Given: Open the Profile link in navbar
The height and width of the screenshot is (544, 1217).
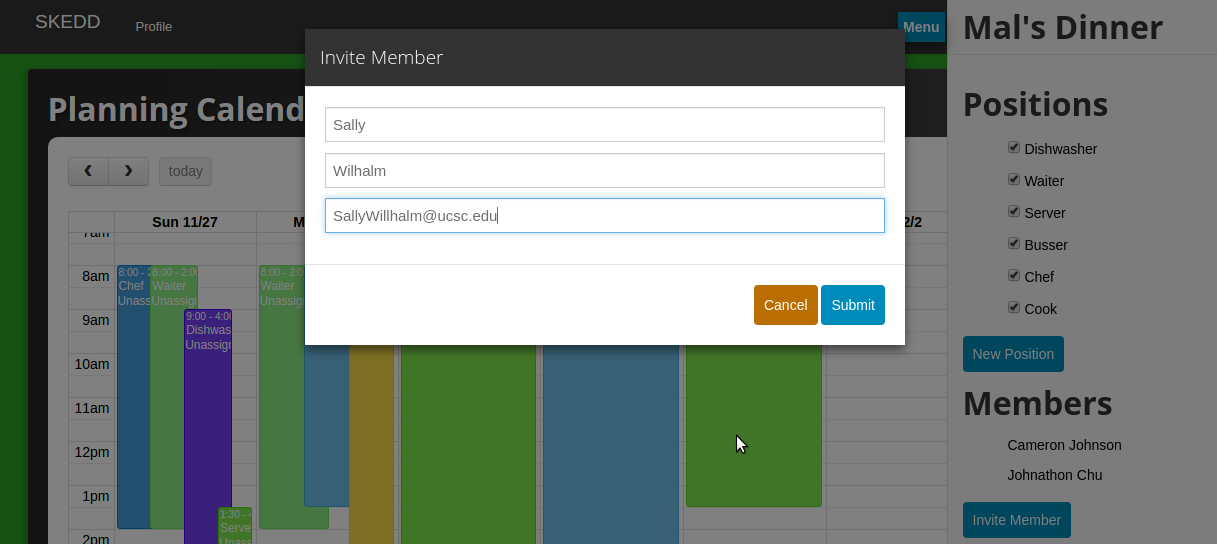Looking at the screenshot, I should click(x=154, y=27).
